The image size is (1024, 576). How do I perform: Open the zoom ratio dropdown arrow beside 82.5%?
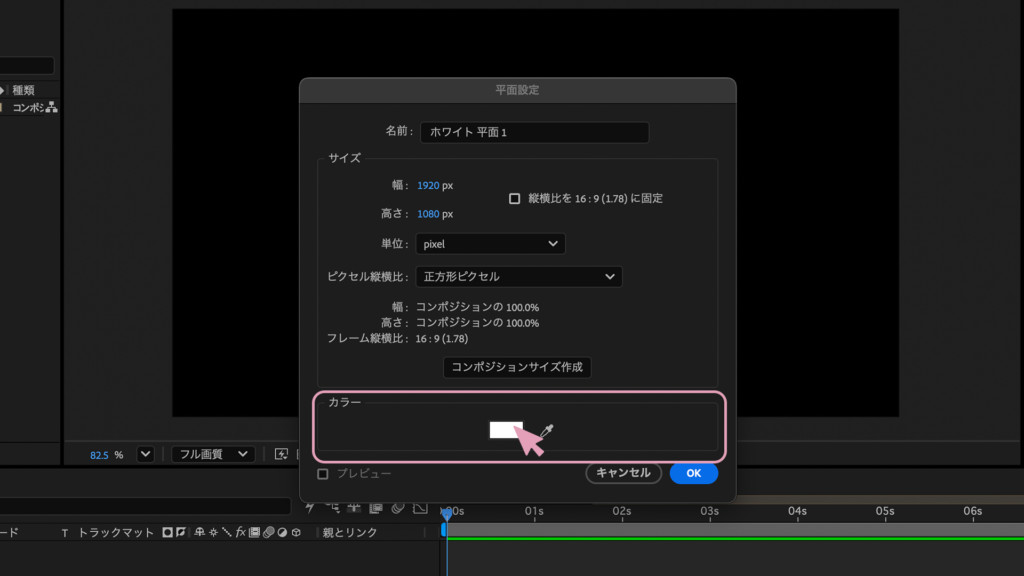(x=145, y=454)
